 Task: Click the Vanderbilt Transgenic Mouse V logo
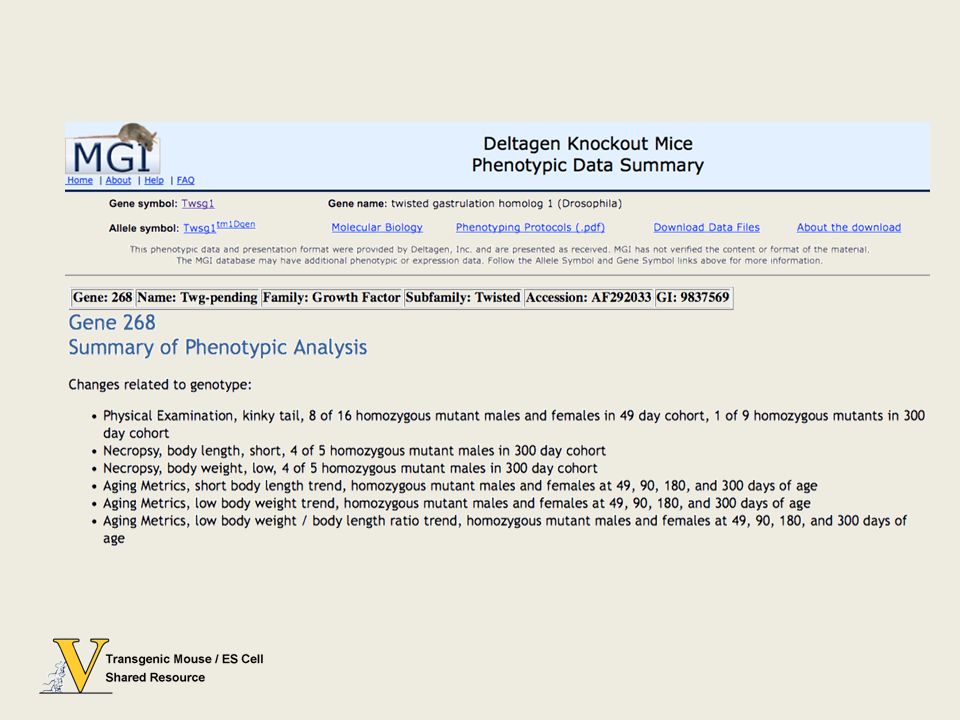(x=75, y=666)
